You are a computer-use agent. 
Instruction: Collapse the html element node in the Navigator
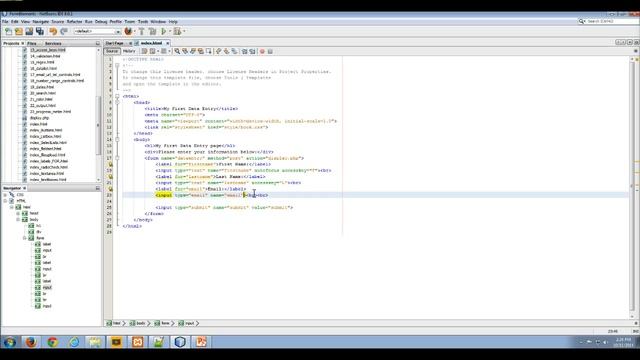(11, 207)
